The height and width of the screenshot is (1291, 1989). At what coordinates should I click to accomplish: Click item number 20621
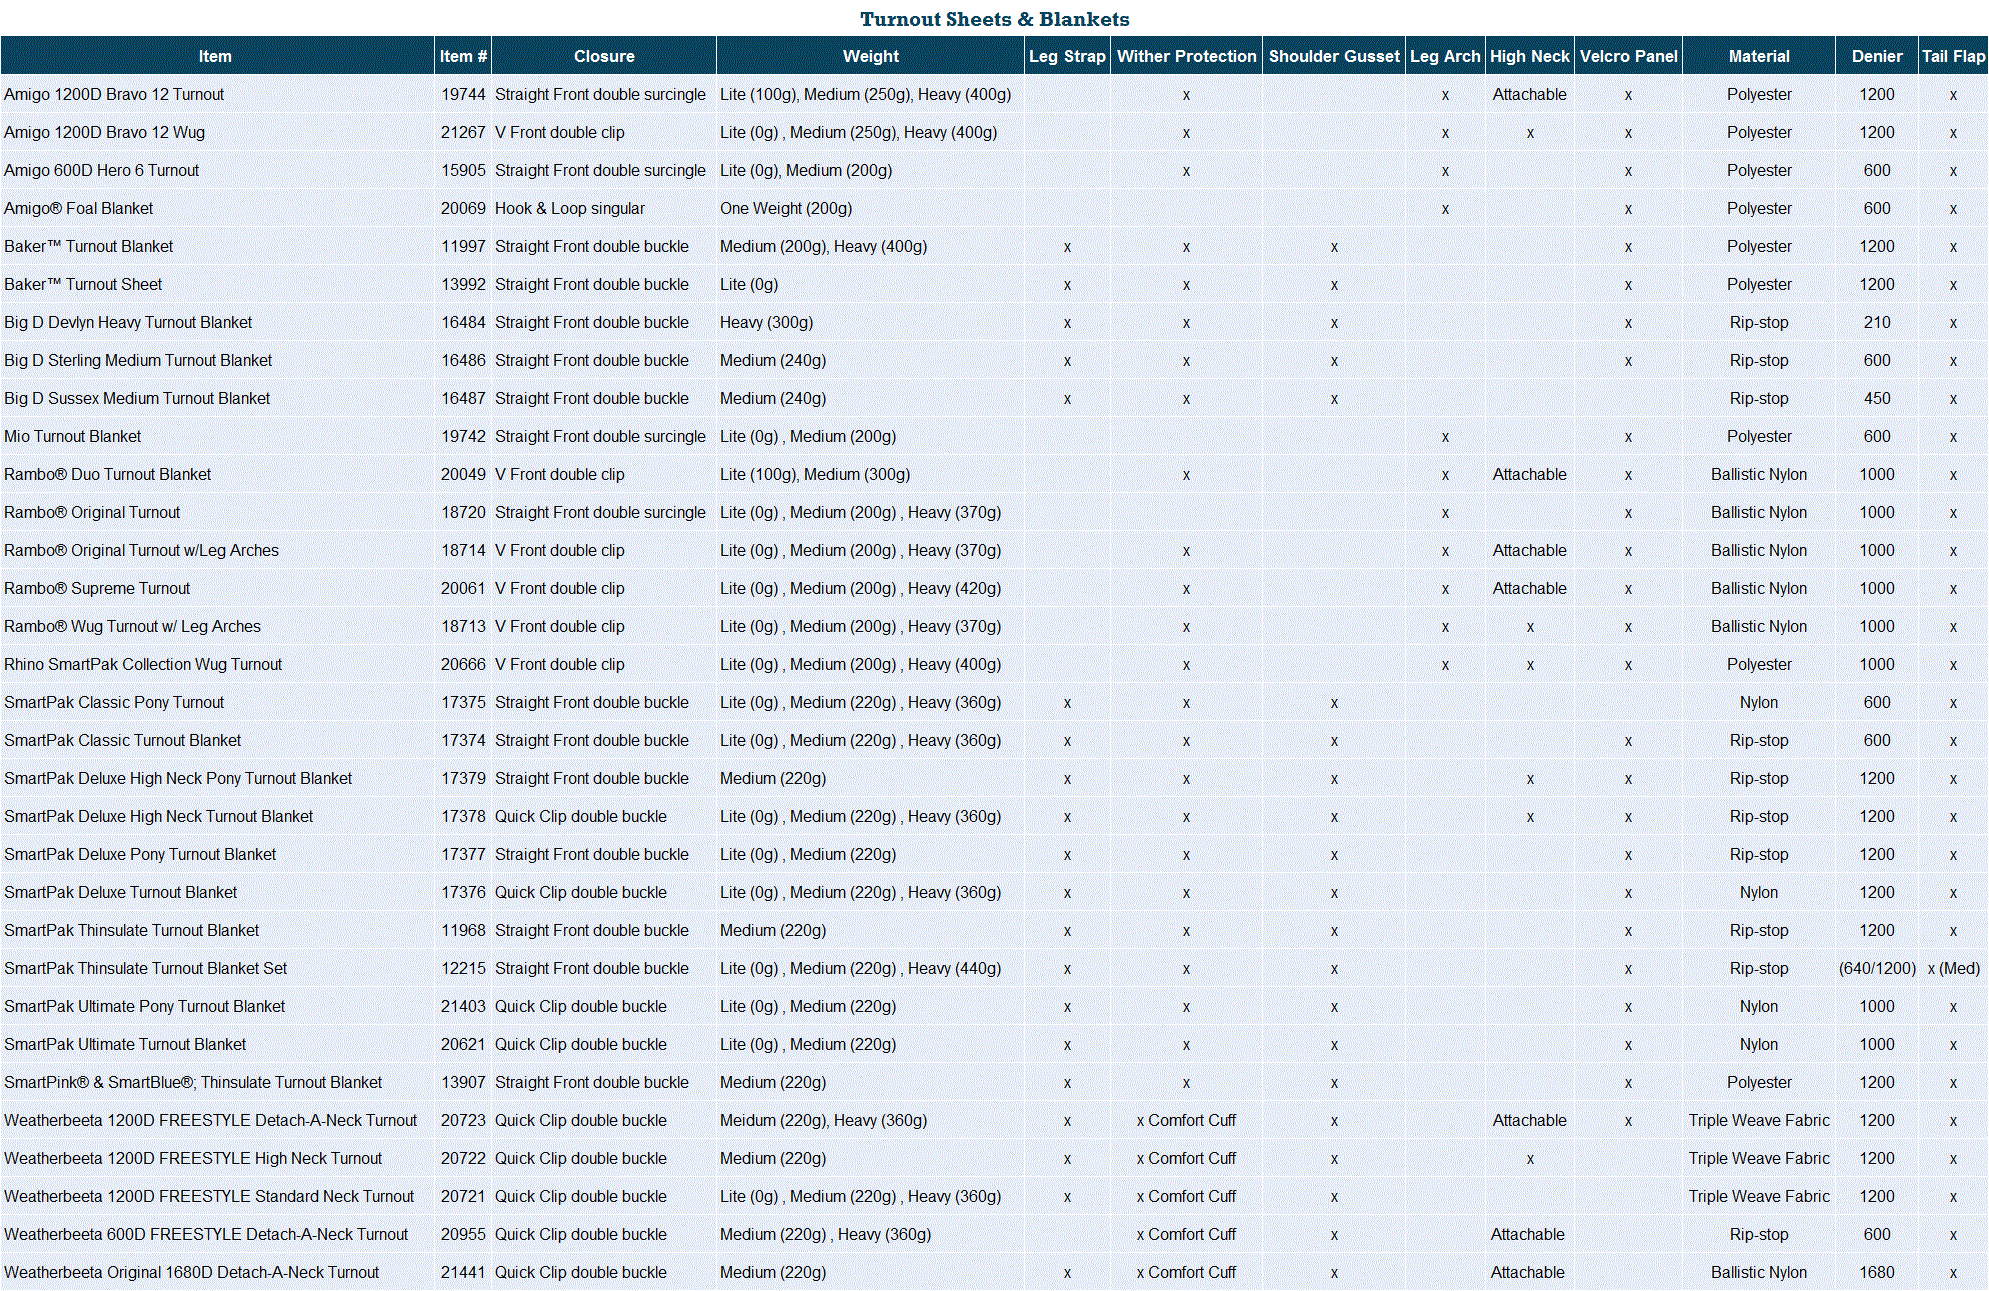(x=463, y=1044)
